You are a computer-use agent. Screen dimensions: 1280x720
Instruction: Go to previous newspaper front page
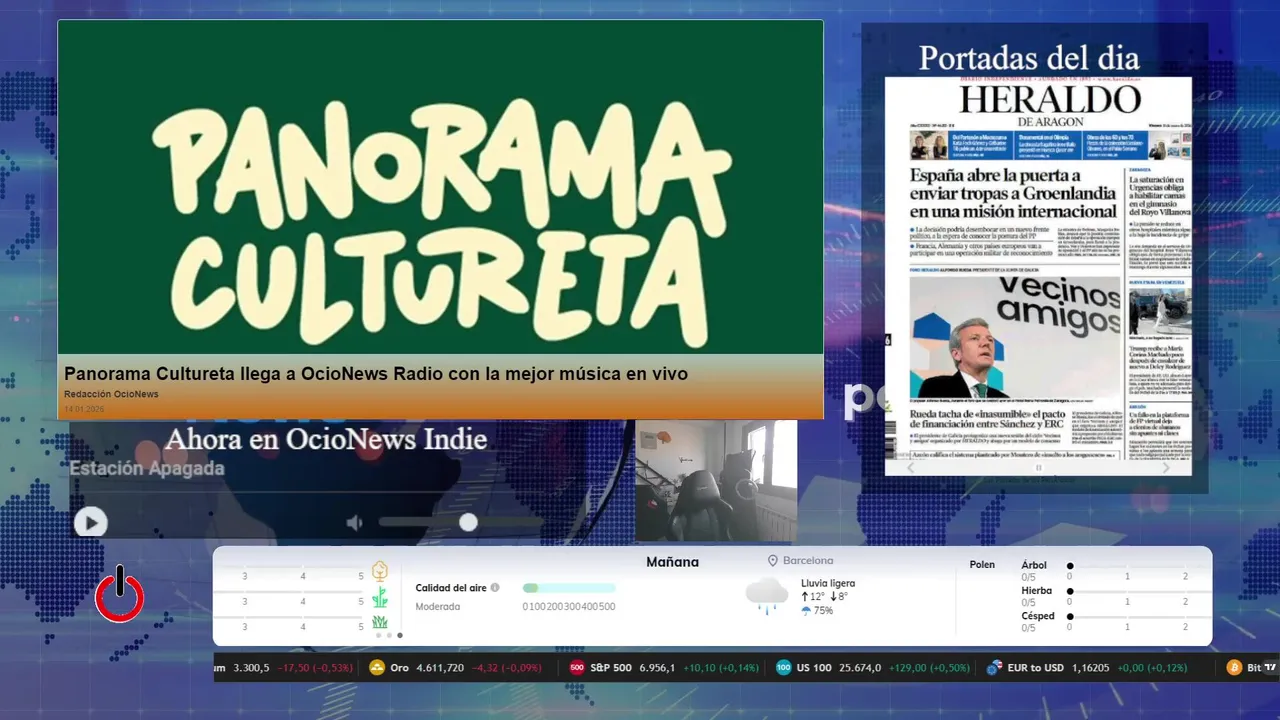click(910, 467)
